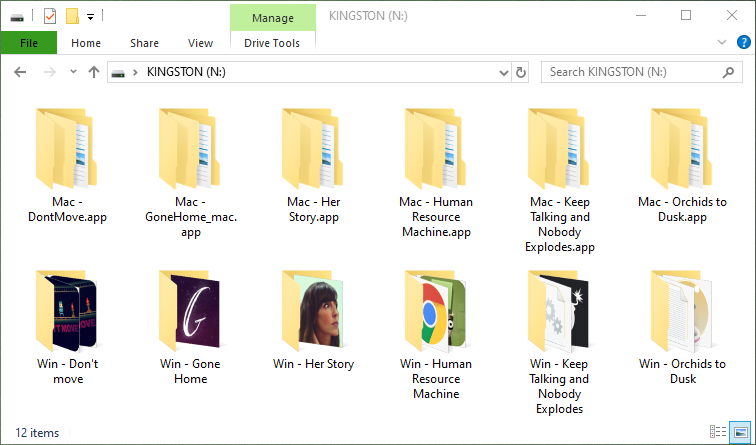Expand the address bar path chevron

(135, 72)
